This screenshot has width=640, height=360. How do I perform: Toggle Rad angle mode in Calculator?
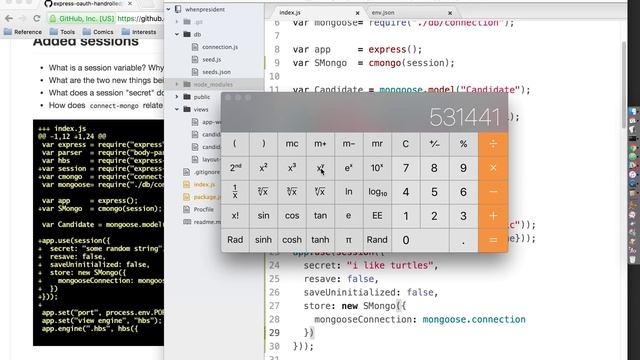[235, 240]
